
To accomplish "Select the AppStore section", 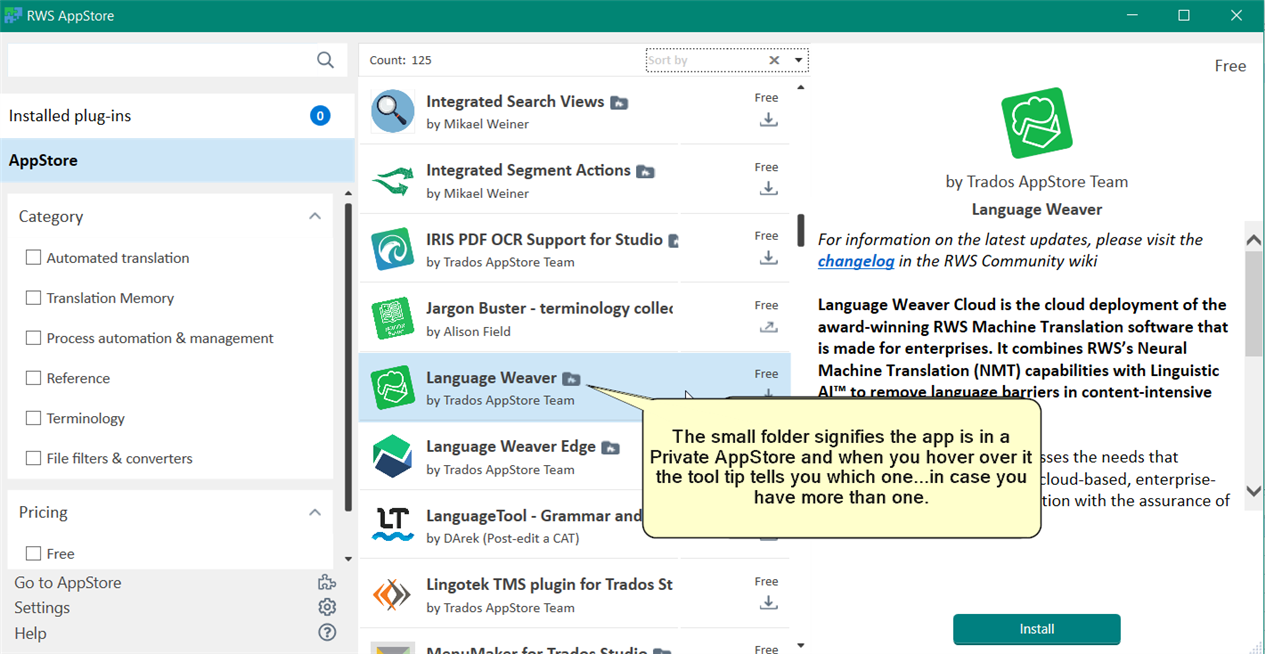I will tap(177, 160).
